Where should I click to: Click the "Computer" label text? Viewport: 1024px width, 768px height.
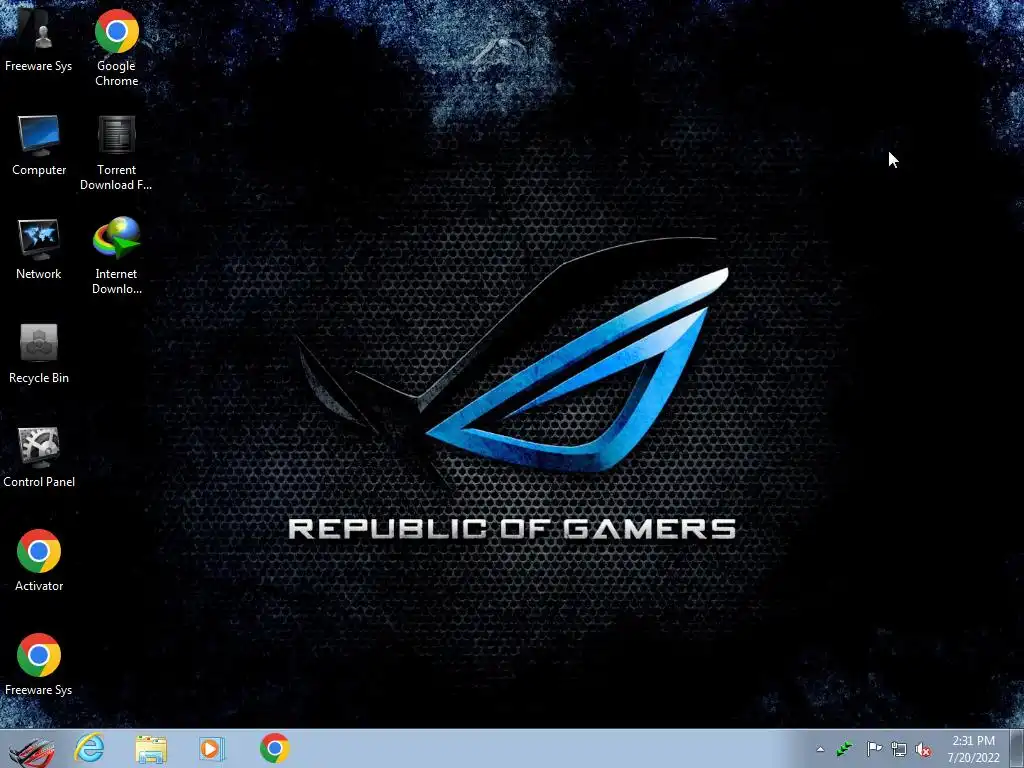(39, 170)
